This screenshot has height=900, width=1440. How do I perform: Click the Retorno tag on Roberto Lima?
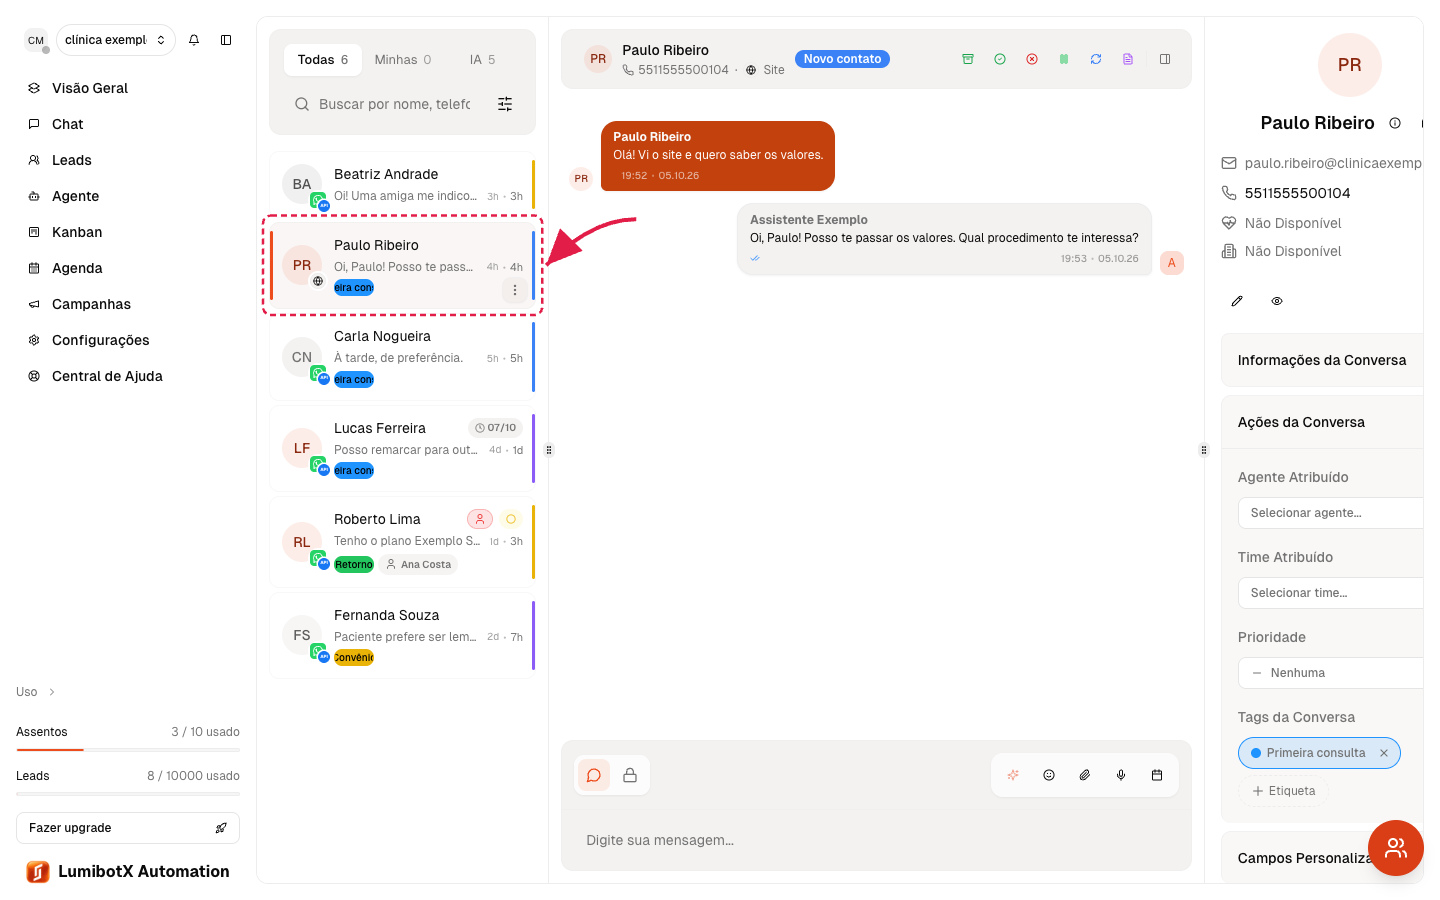click(x=354, y=565)
